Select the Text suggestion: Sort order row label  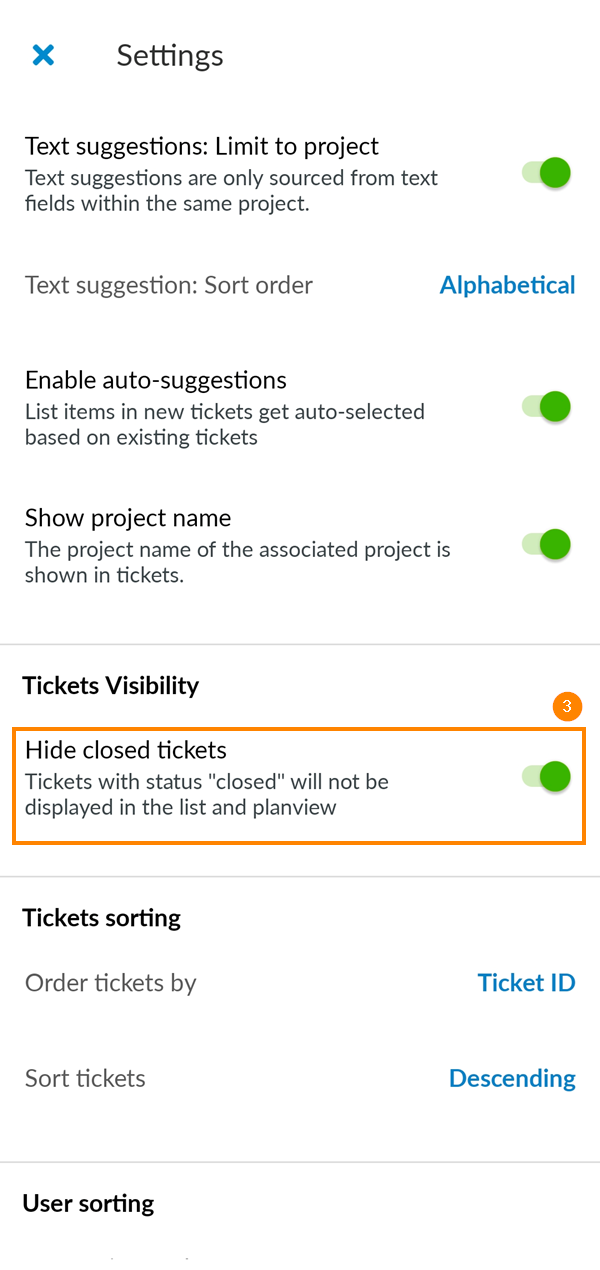click(x=169, y=285)
